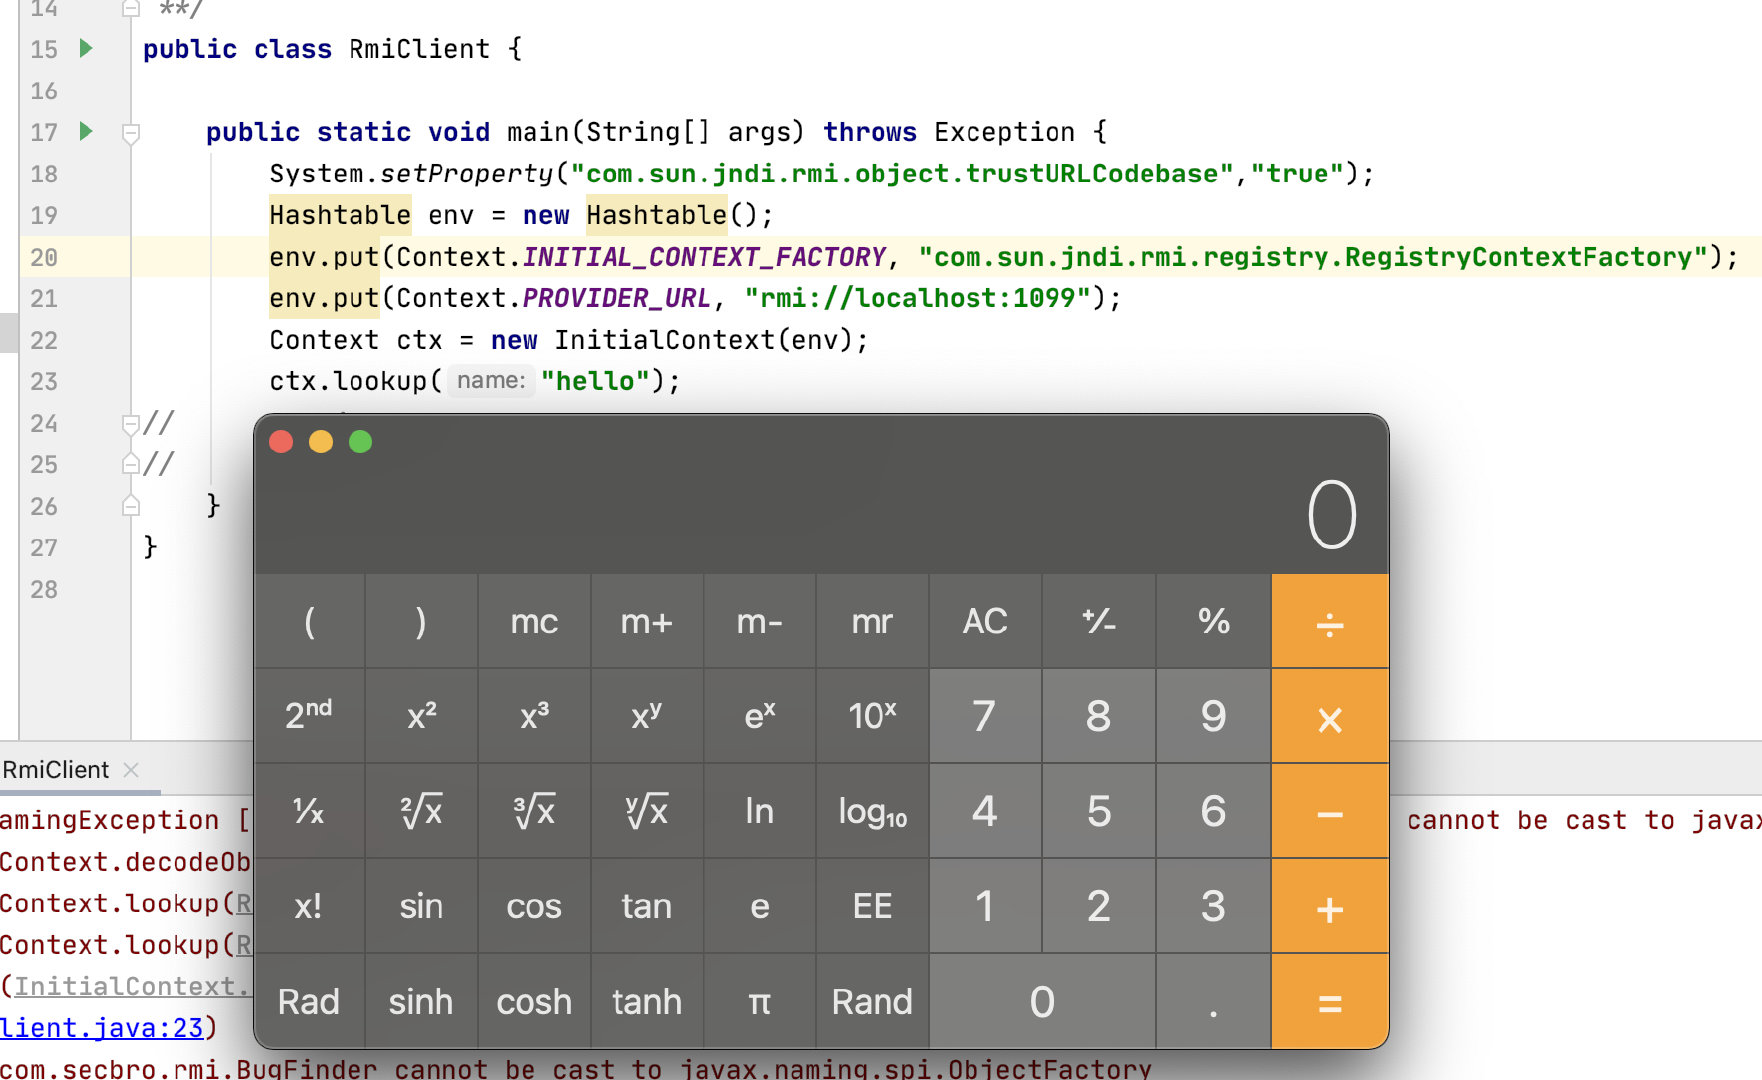Click the x factorial key
1762x1080 pixels.
point(309,906)
